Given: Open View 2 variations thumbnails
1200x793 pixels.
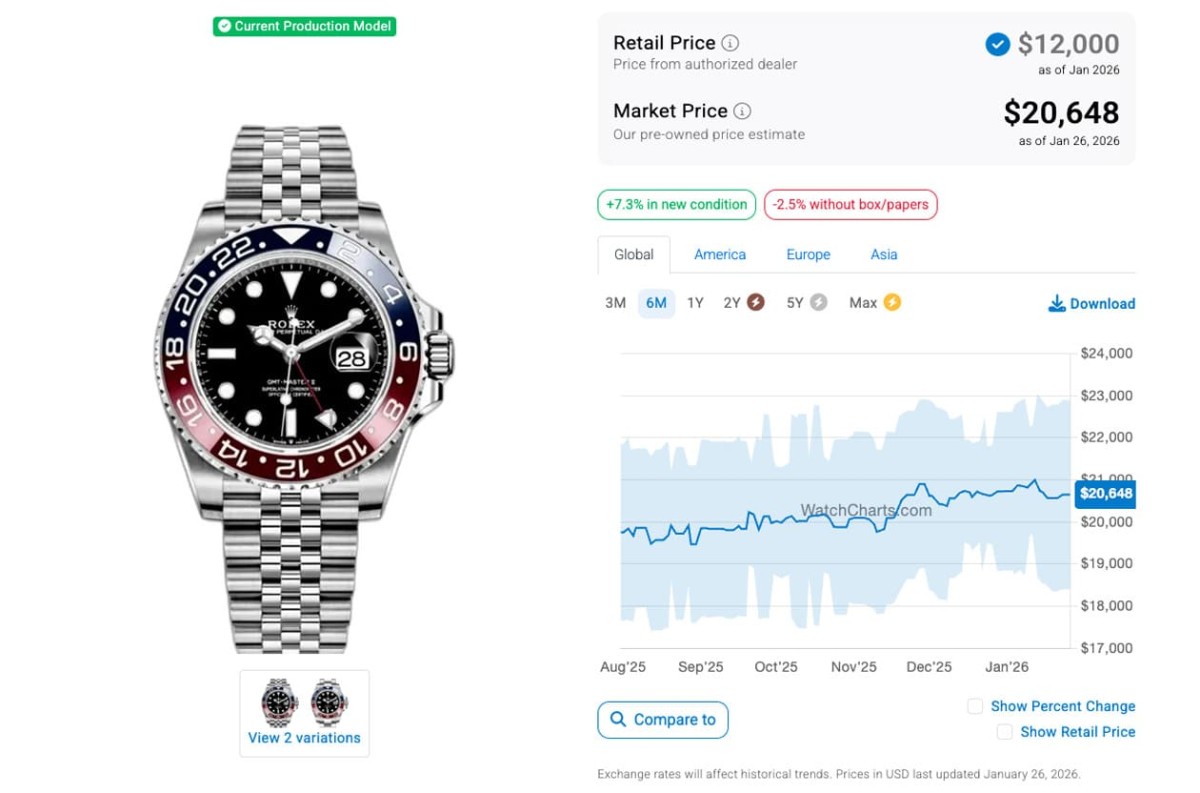Looking at the screenshot, I should [304, 712].
